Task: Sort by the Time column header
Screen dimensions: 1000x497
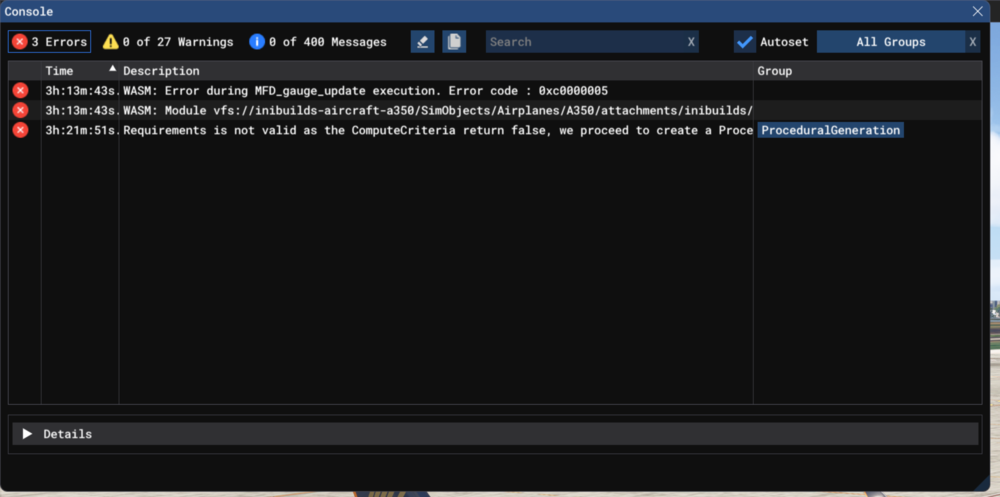Action: tap(60, 71)
